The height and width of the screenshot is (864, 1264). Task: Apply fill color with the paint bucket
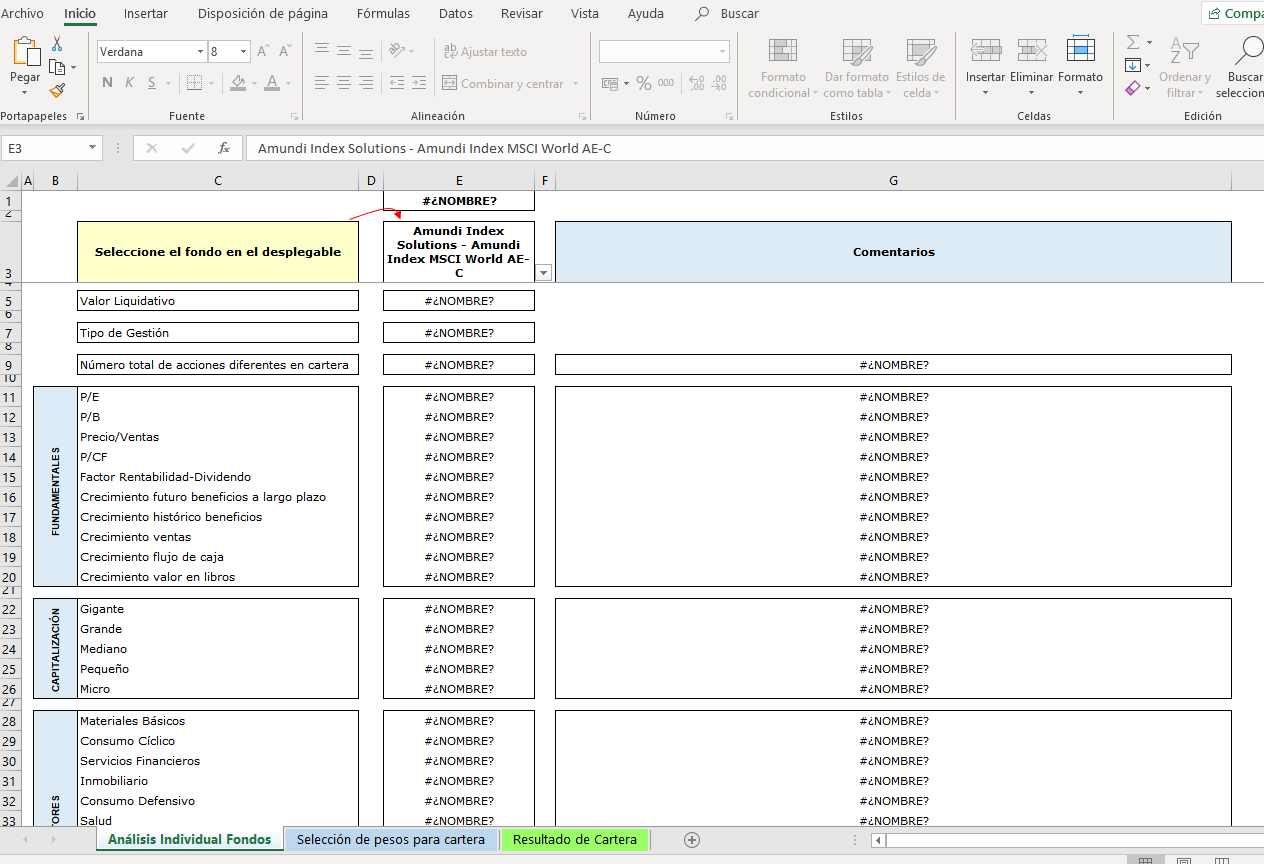pos(238,83)
